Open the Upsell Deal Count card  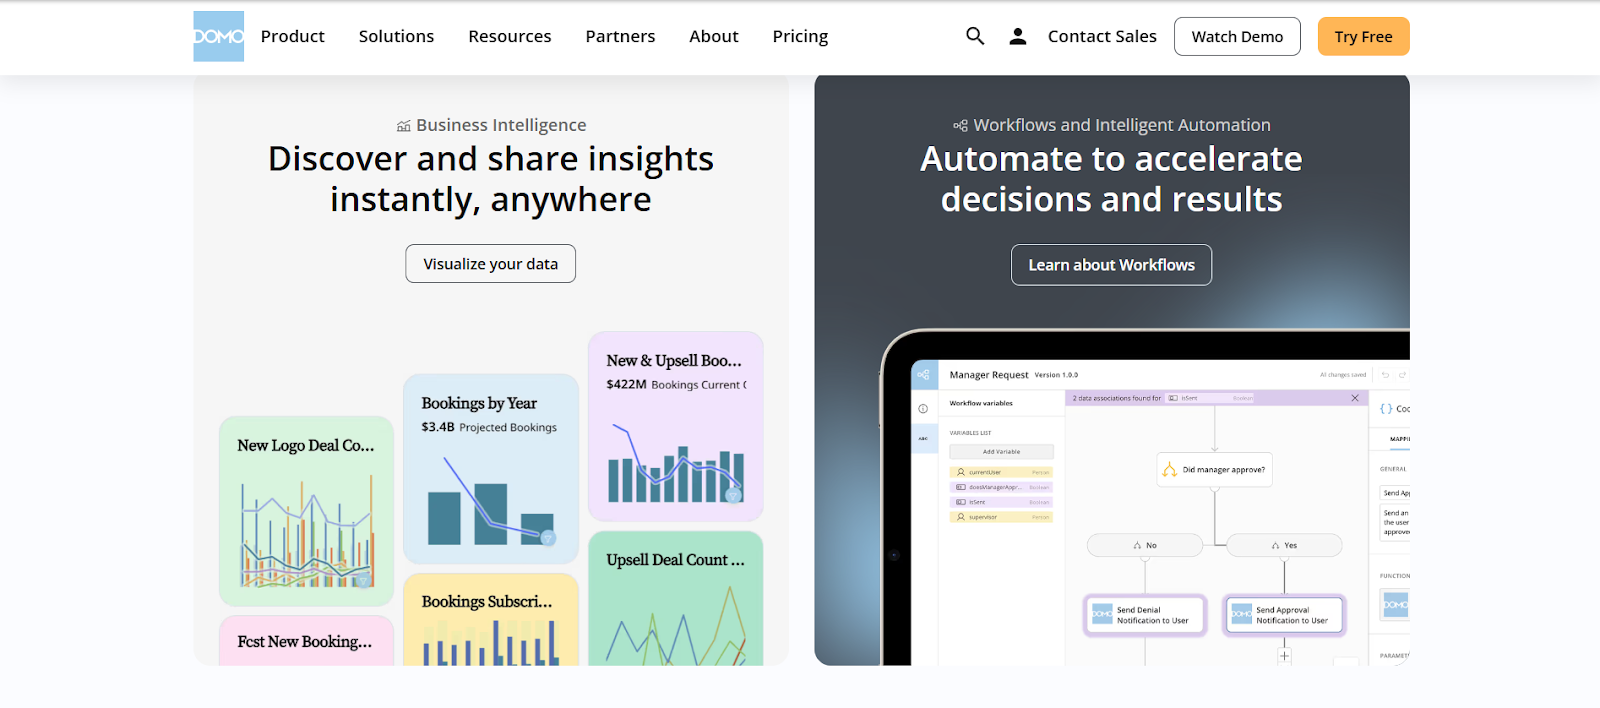(676, 598)
